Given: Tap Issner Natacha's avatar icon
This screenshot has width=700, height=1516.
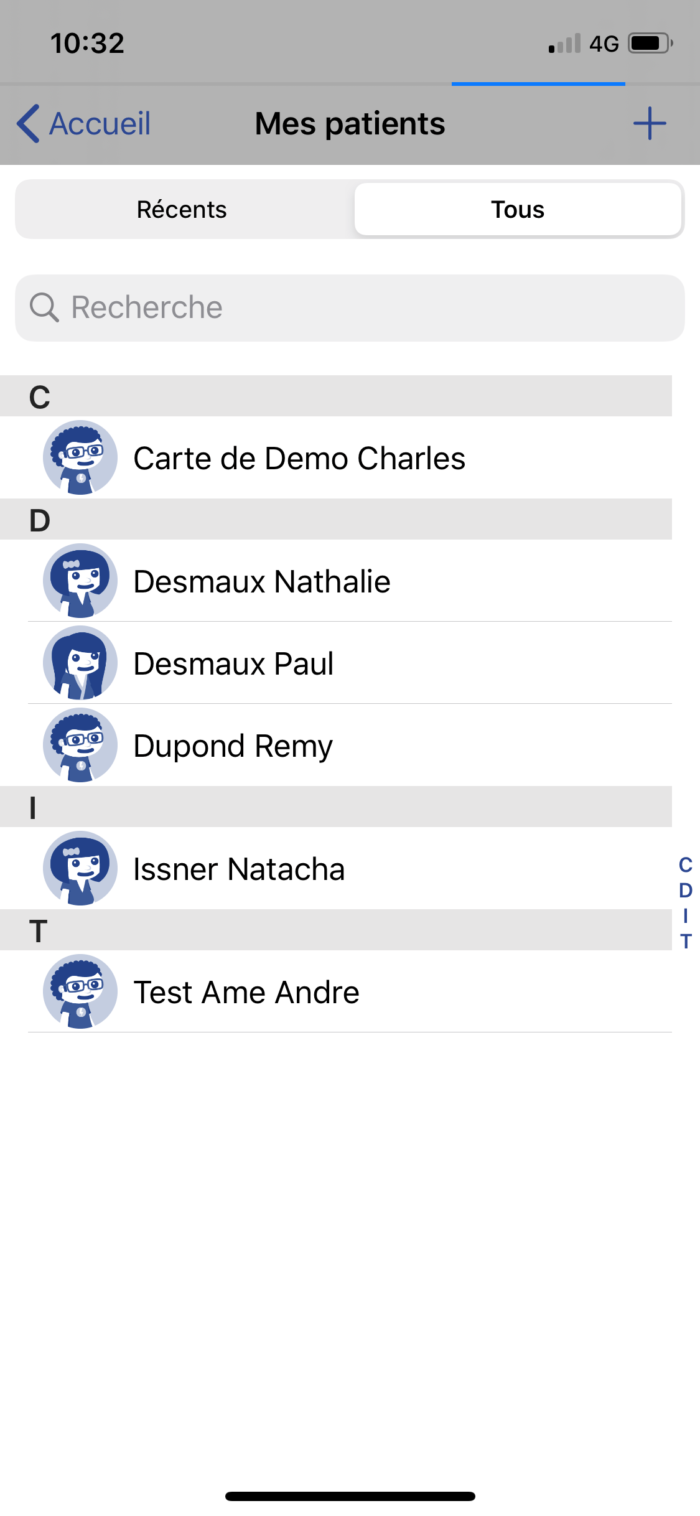Looking at the screenshot, I should (x=80, y=868).
